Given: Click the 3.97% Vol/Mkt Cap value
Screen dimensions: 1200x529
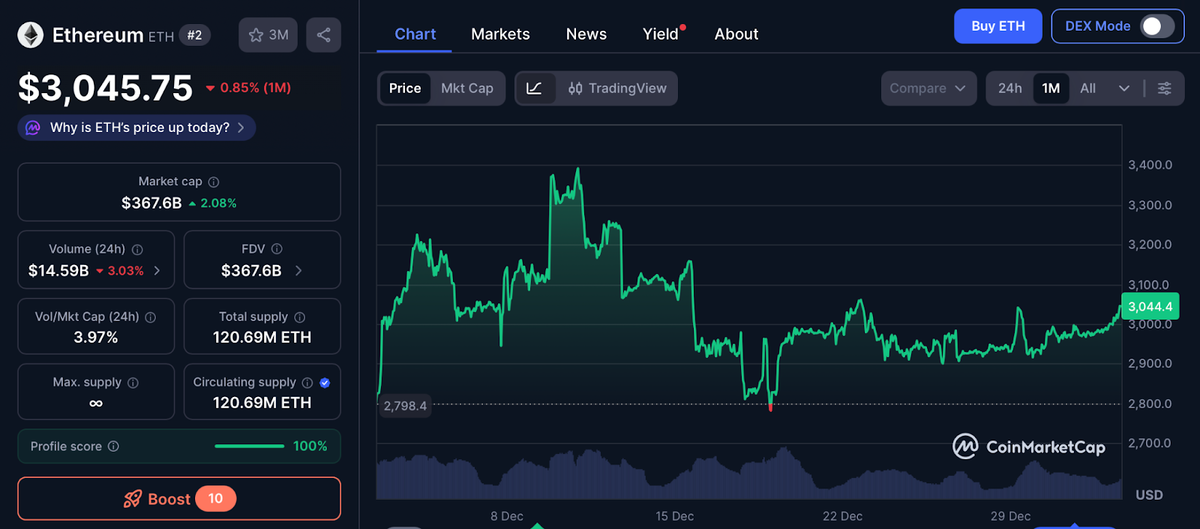Looking at the screenshot, I should [96, 338].
